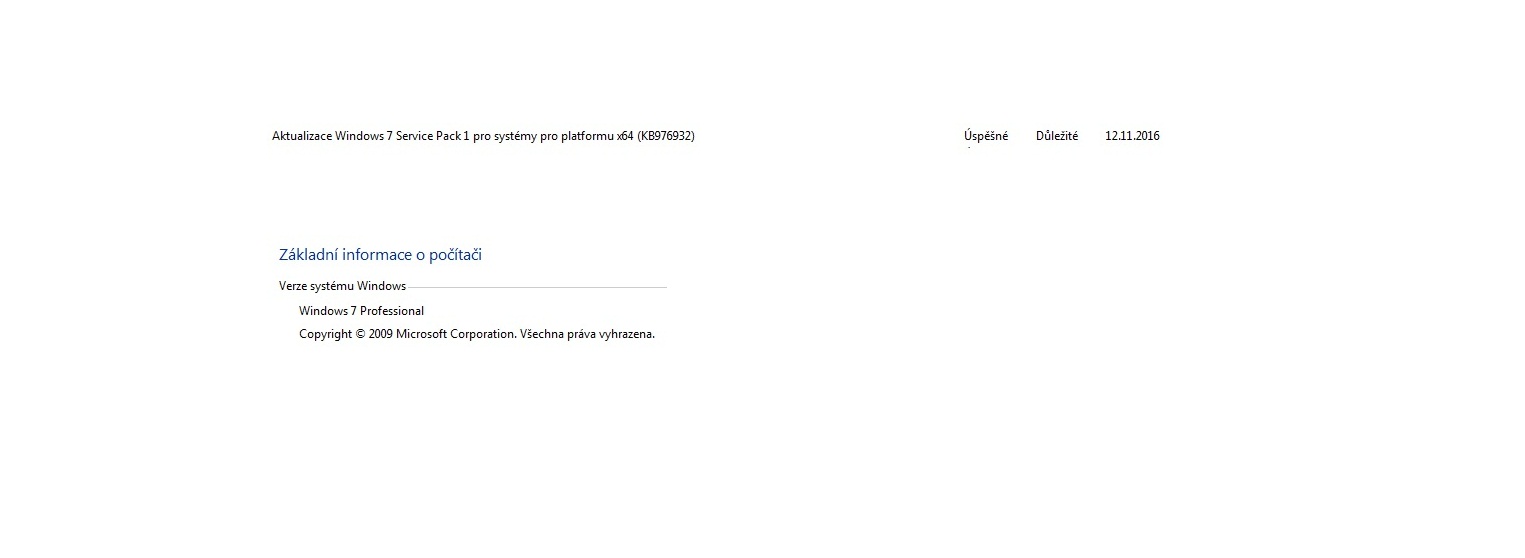The height and width of the screenshot is (558, 1525).
Task: Click the Všechna práva vyhrazena text
Action: click(x=587, y=334)
